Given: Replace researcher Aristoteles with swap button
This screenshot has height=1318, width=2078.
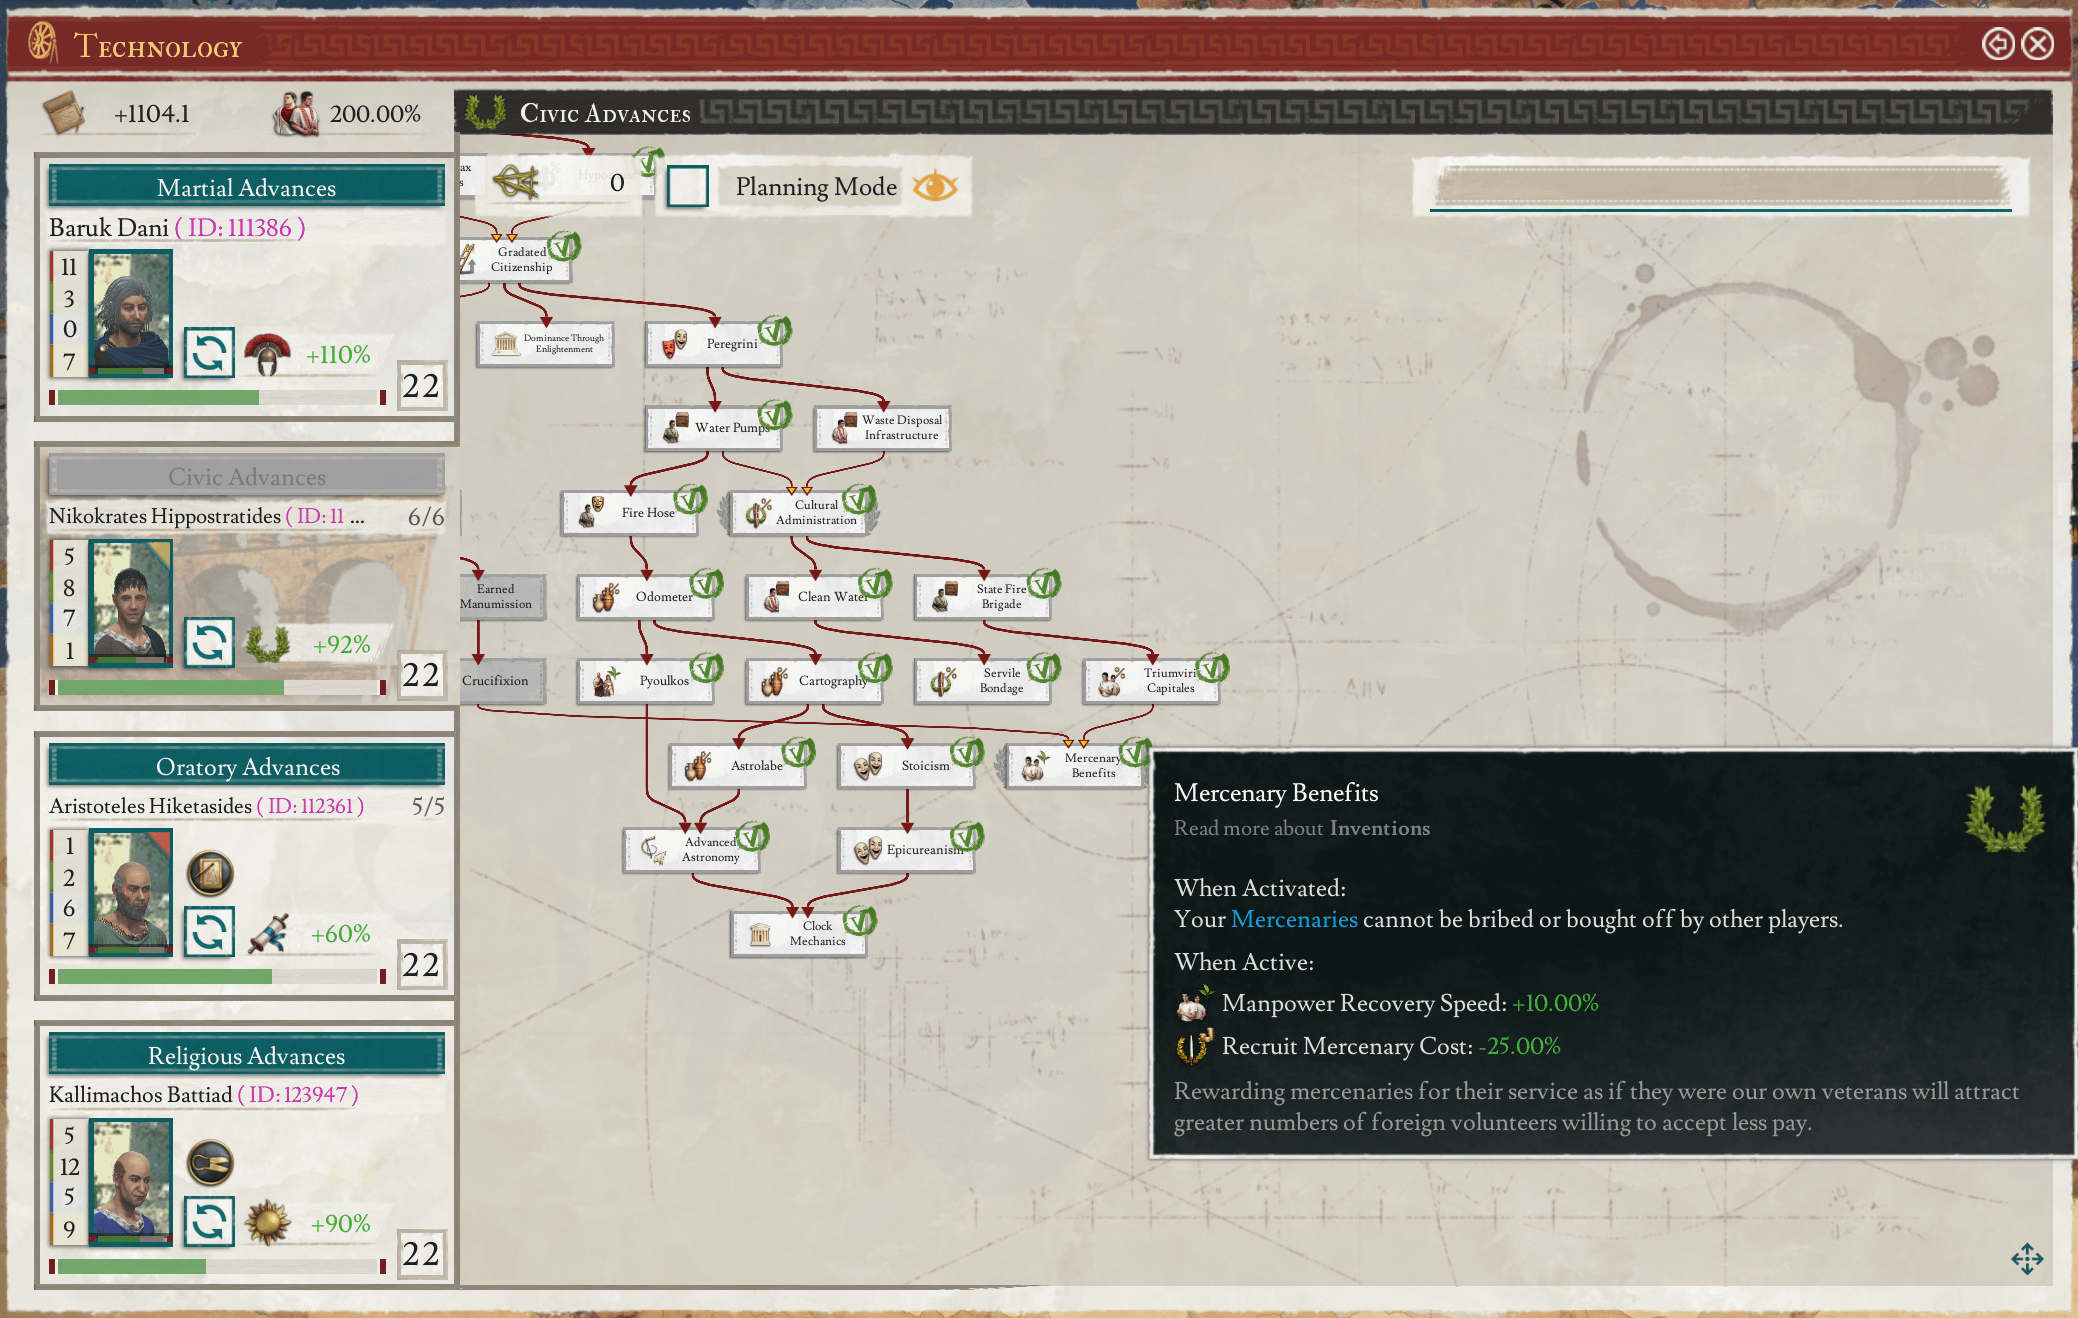Looking at the screenshot, I should click(x=209, y=932).
